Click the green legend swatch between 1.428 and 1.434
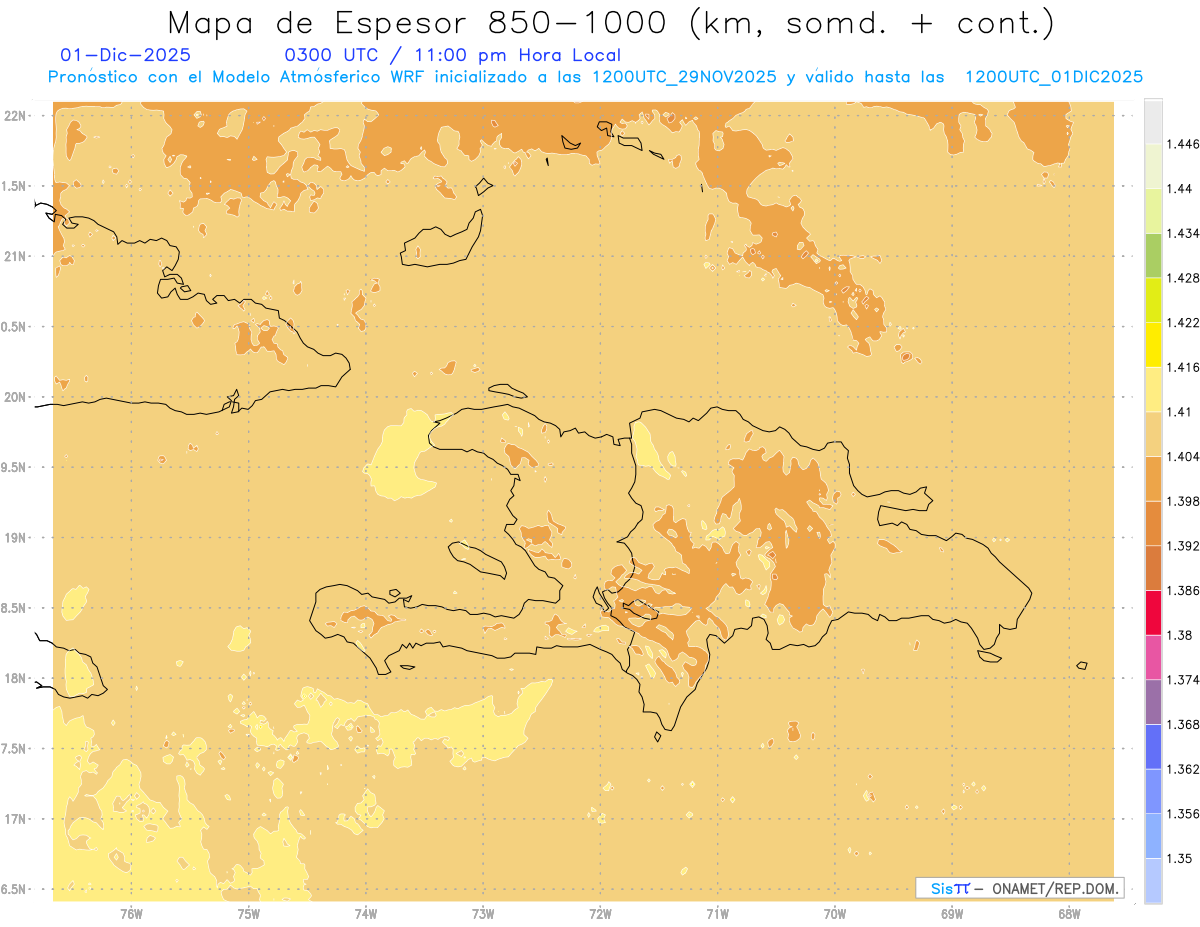Image resolution: width=1200 pixels, height=927 pixels. [x=1153, y=255]
